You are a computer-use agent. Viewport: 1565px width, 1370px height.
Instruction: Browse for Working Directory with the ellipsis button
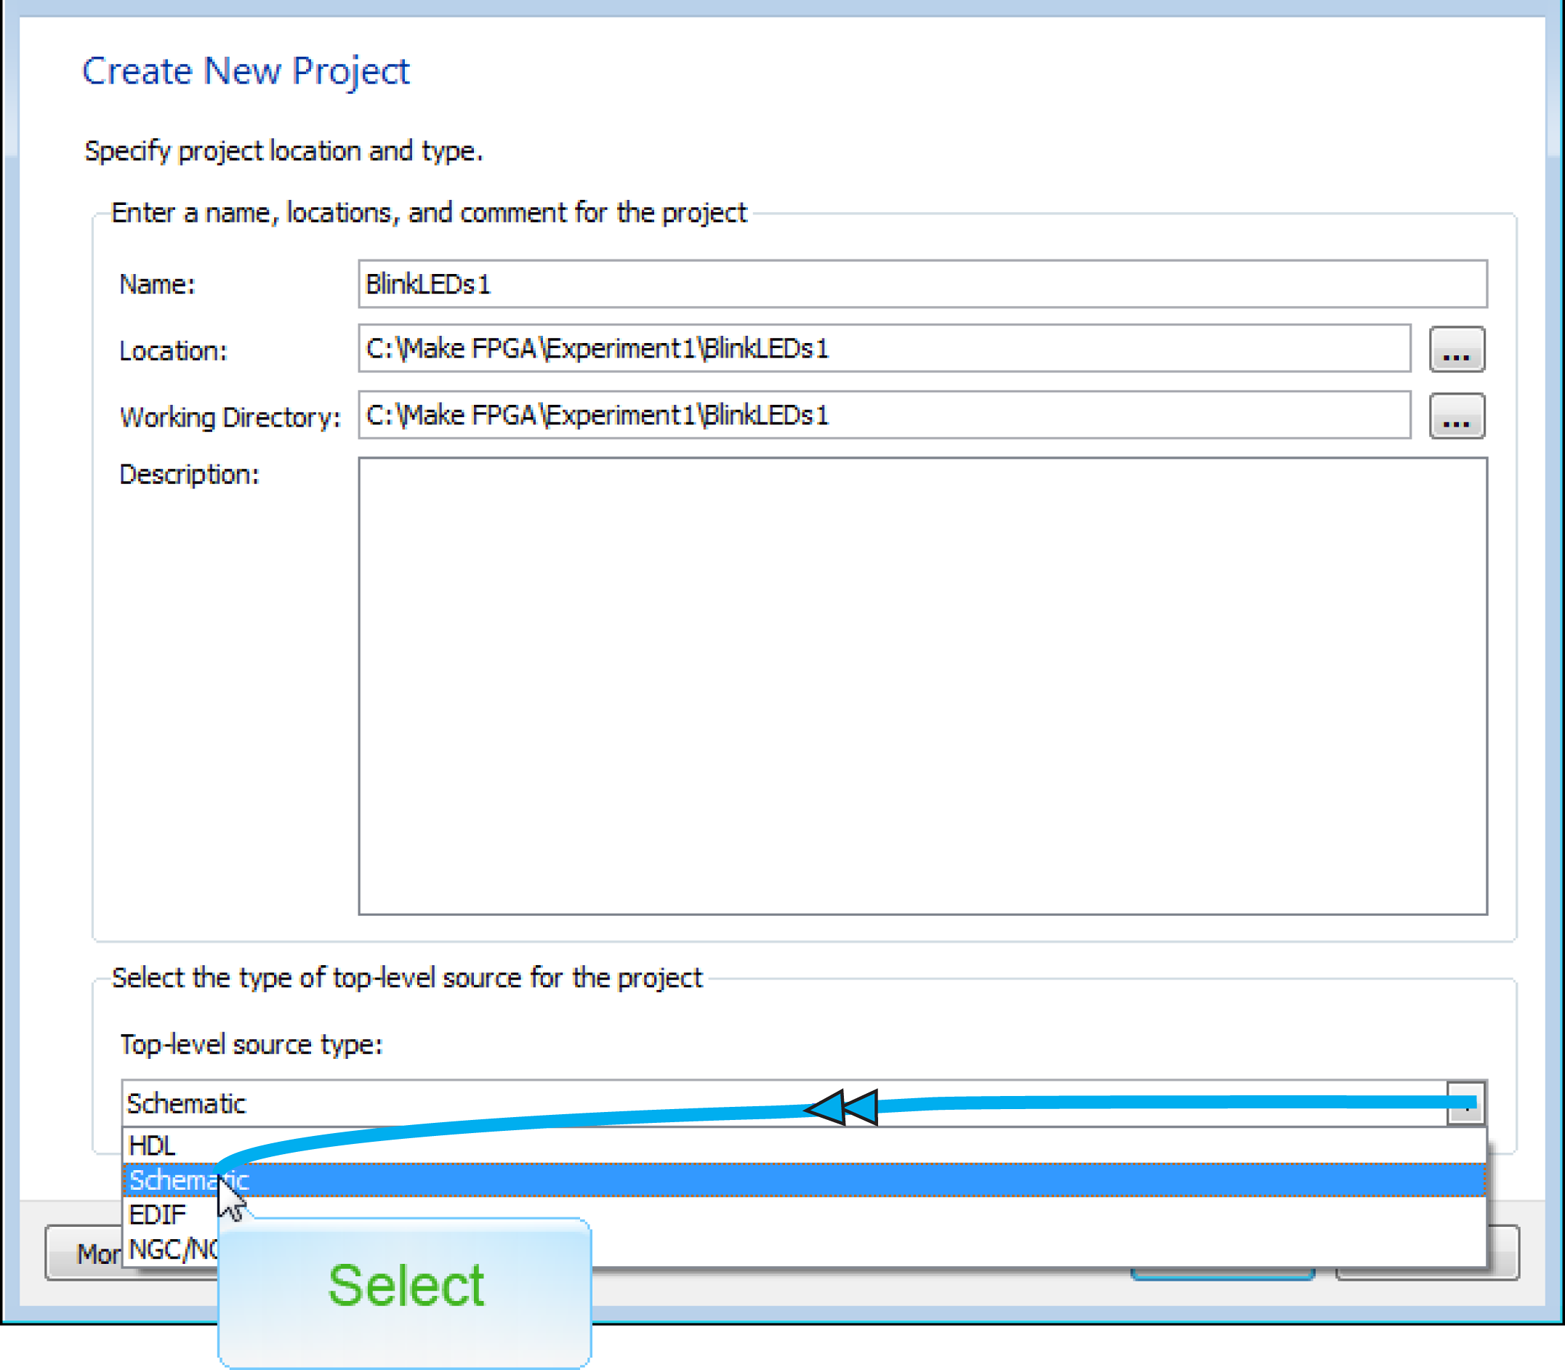pos(1456,416)
